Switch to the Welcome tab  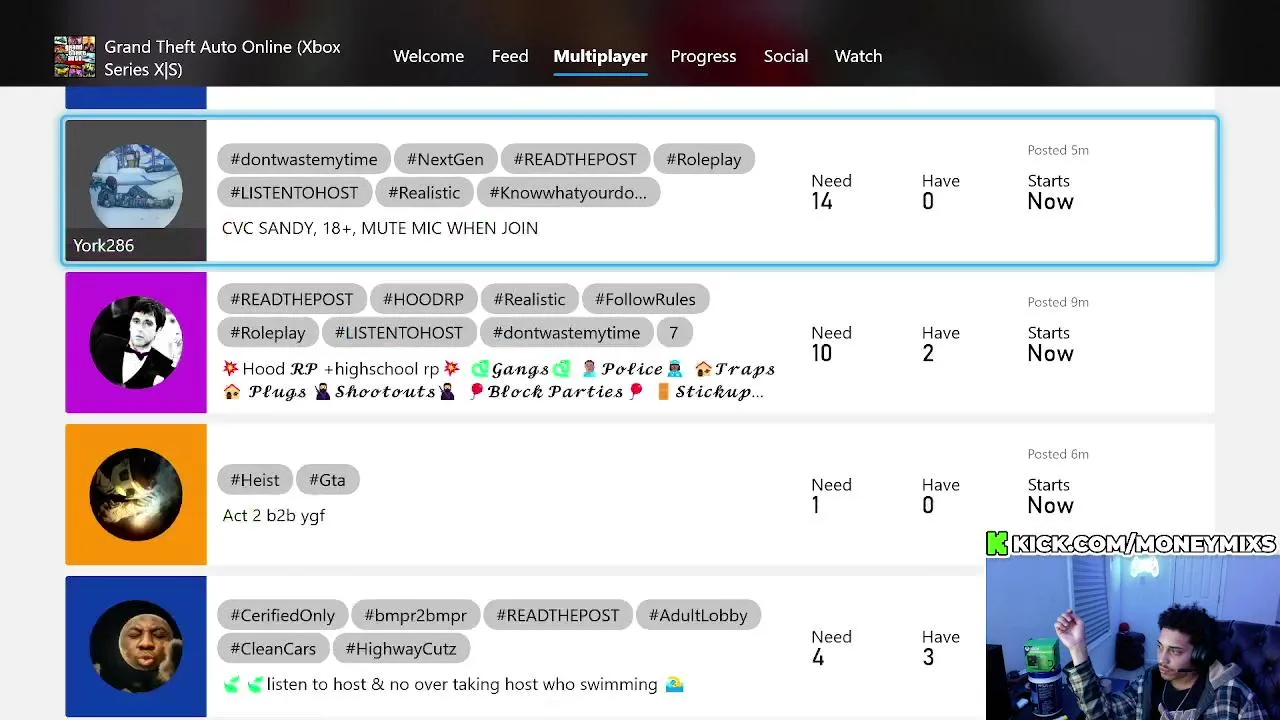click(x=428, y=56)
